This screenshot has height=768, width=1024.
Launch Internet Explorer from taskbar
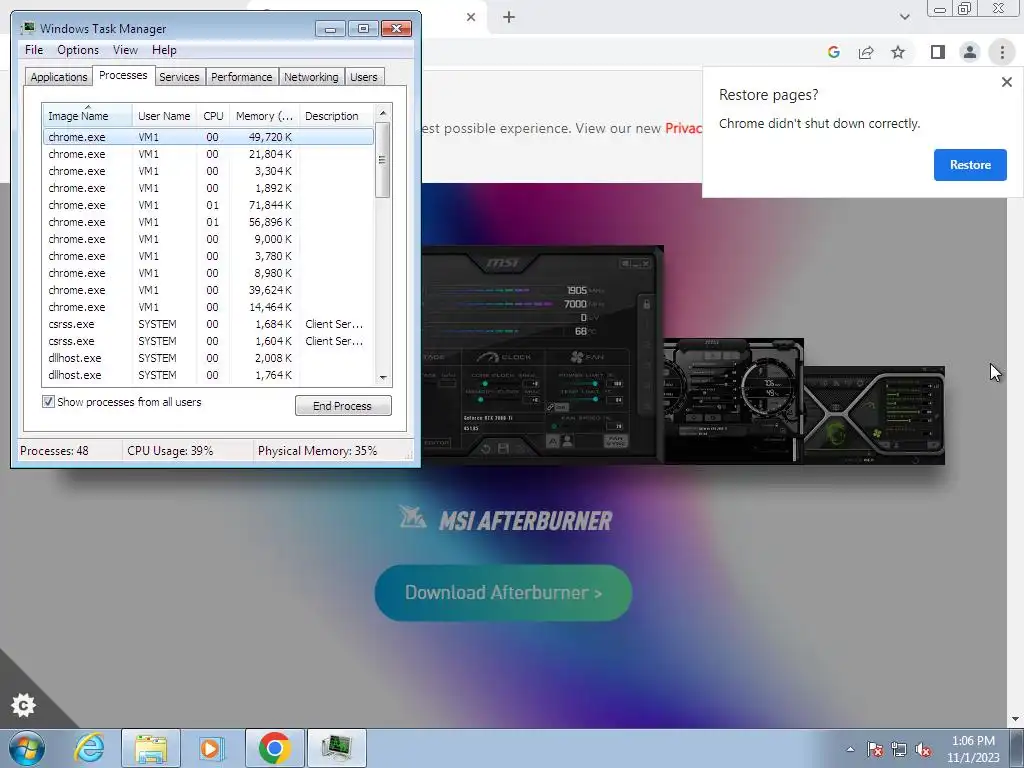pyautogui.click(x=89, y=748)
